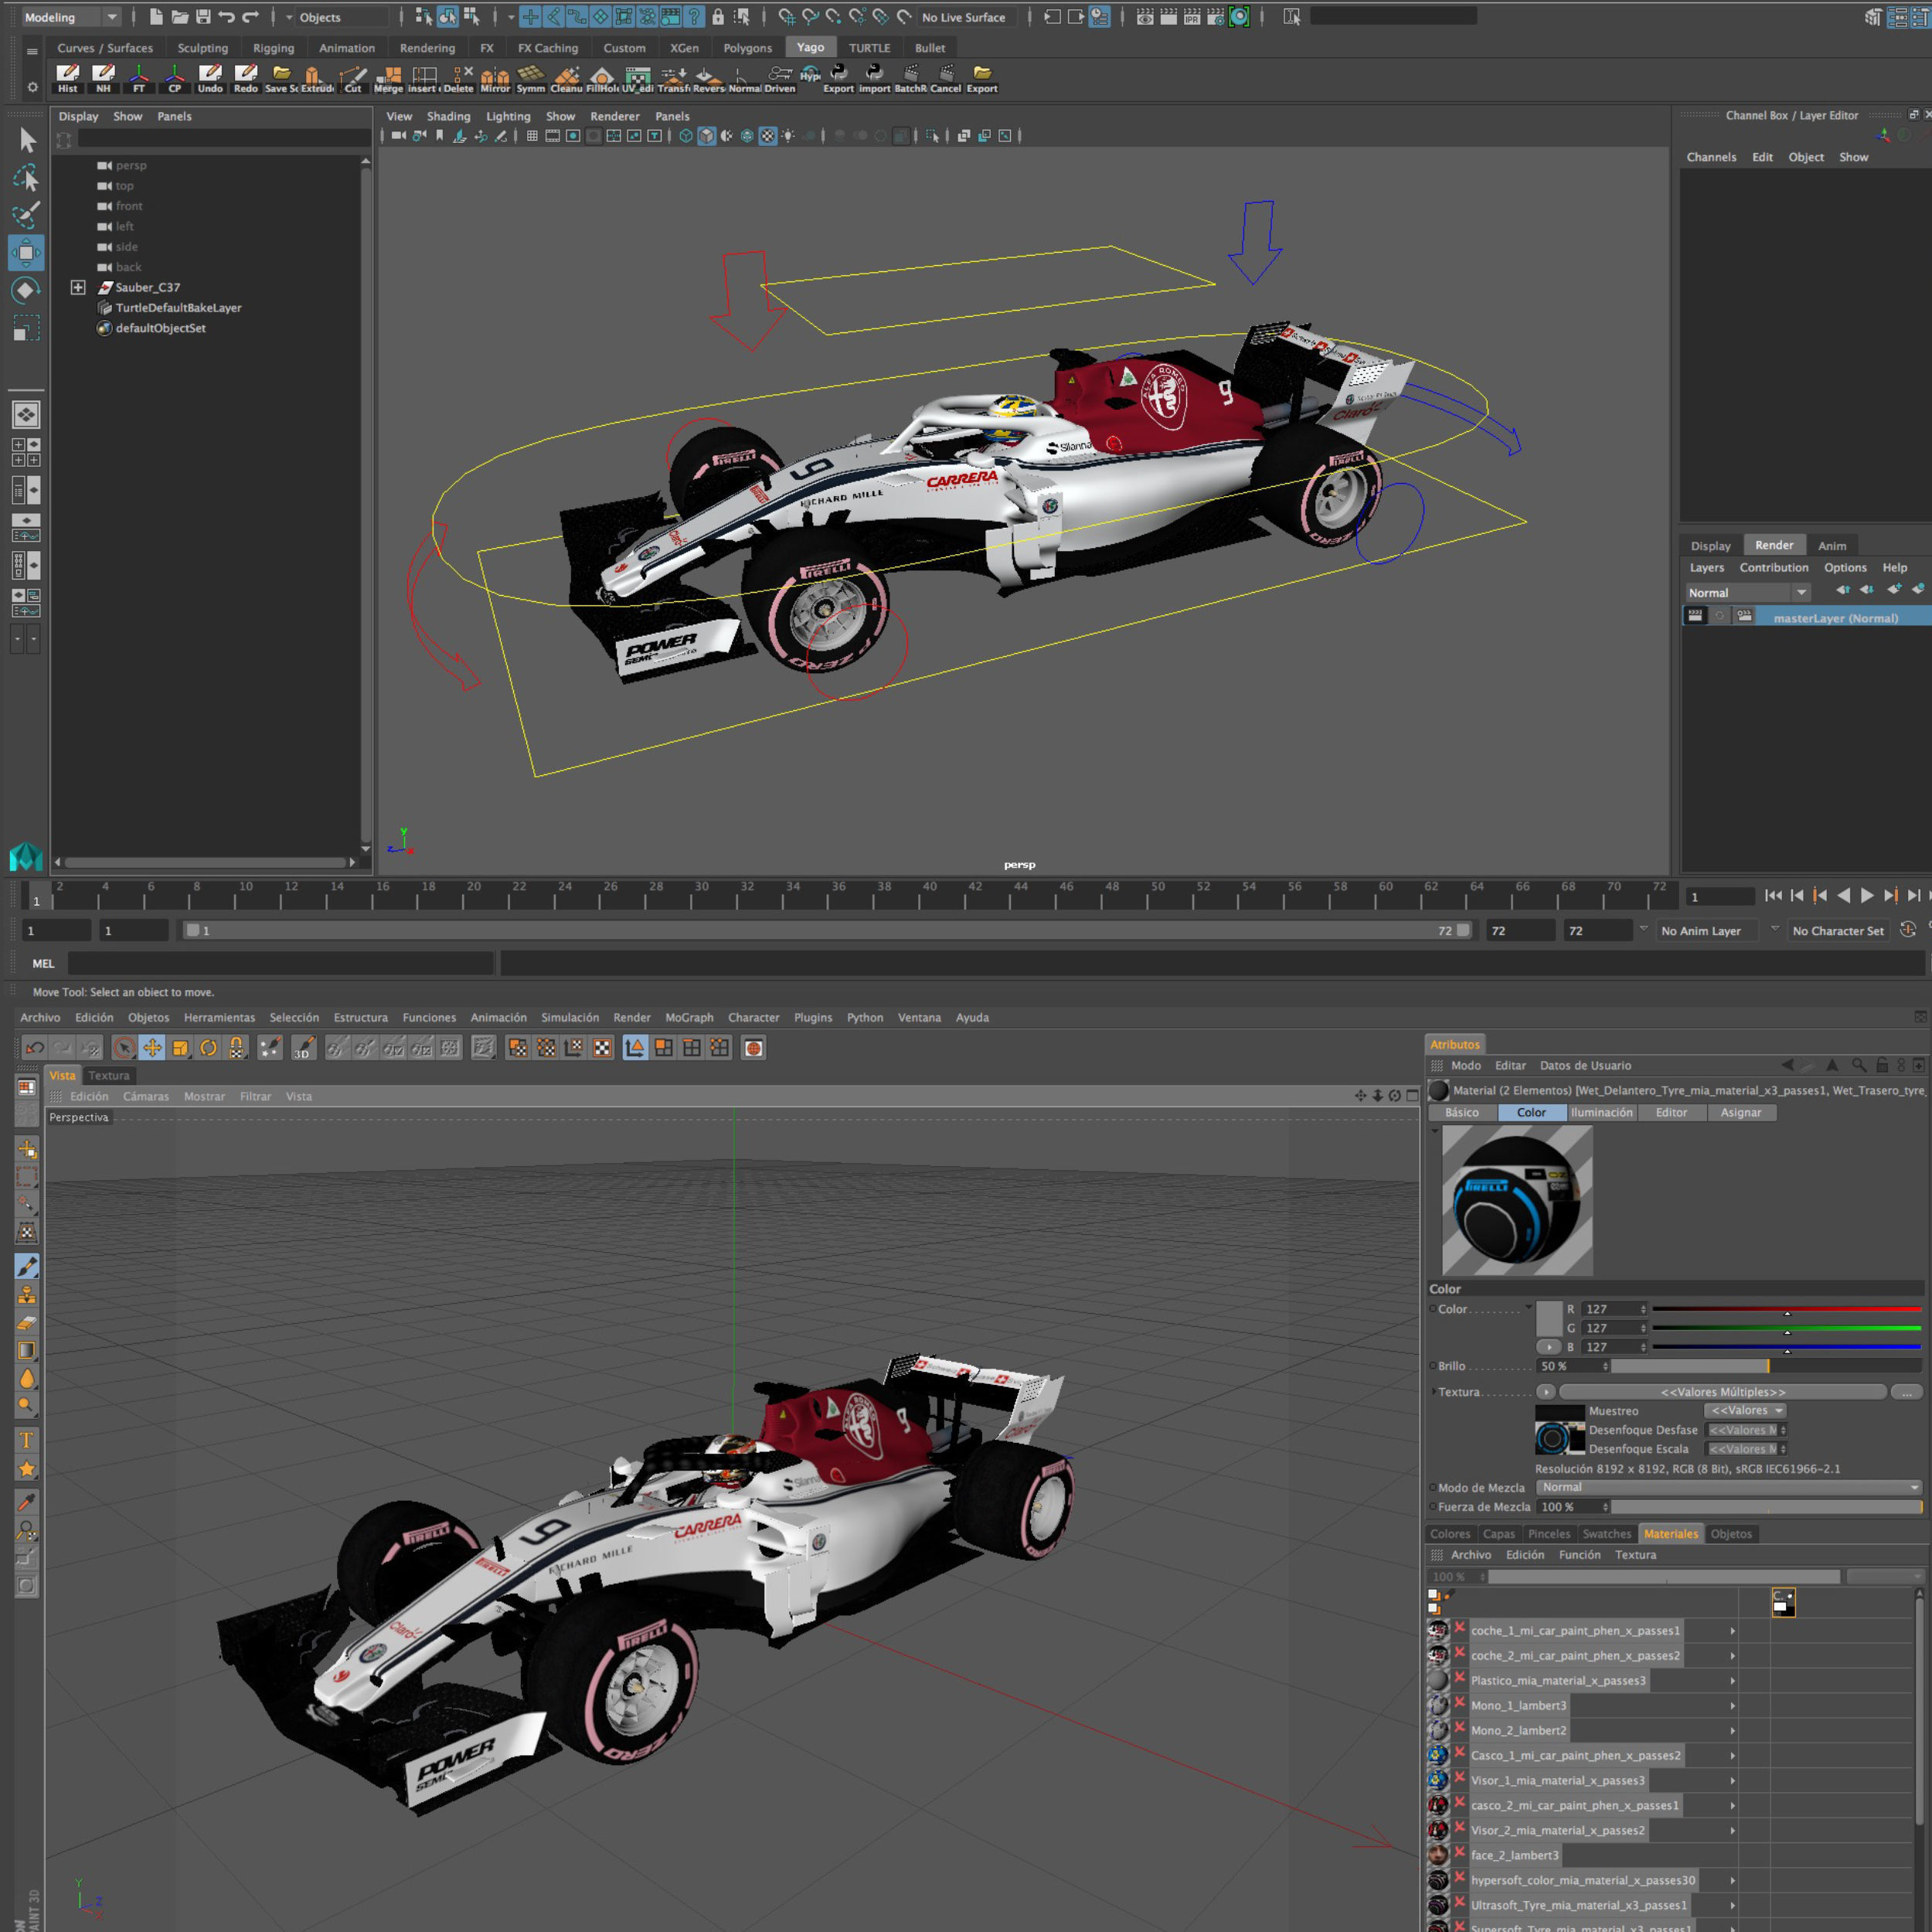Click the ellipsis button beside Textura
The width and height of the screenshot is (1932, 1932).
click(x=1906, y=1392)
